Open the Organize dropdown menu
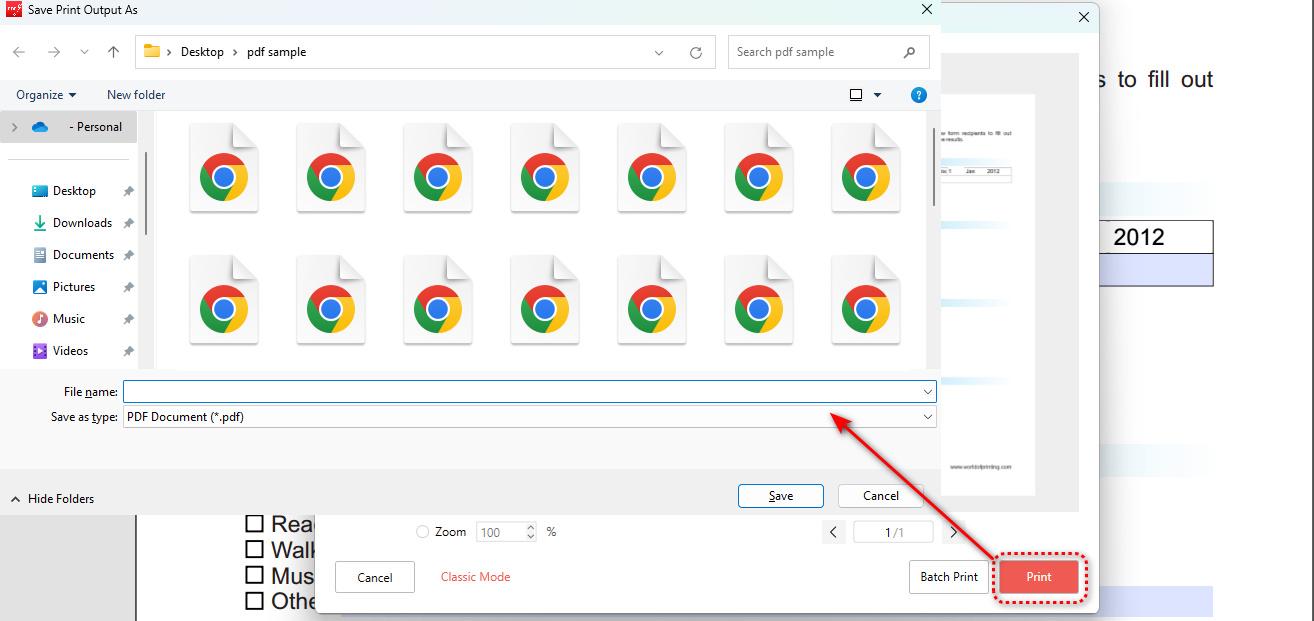Screen dimensions: 1314x621 click(46, 95)
